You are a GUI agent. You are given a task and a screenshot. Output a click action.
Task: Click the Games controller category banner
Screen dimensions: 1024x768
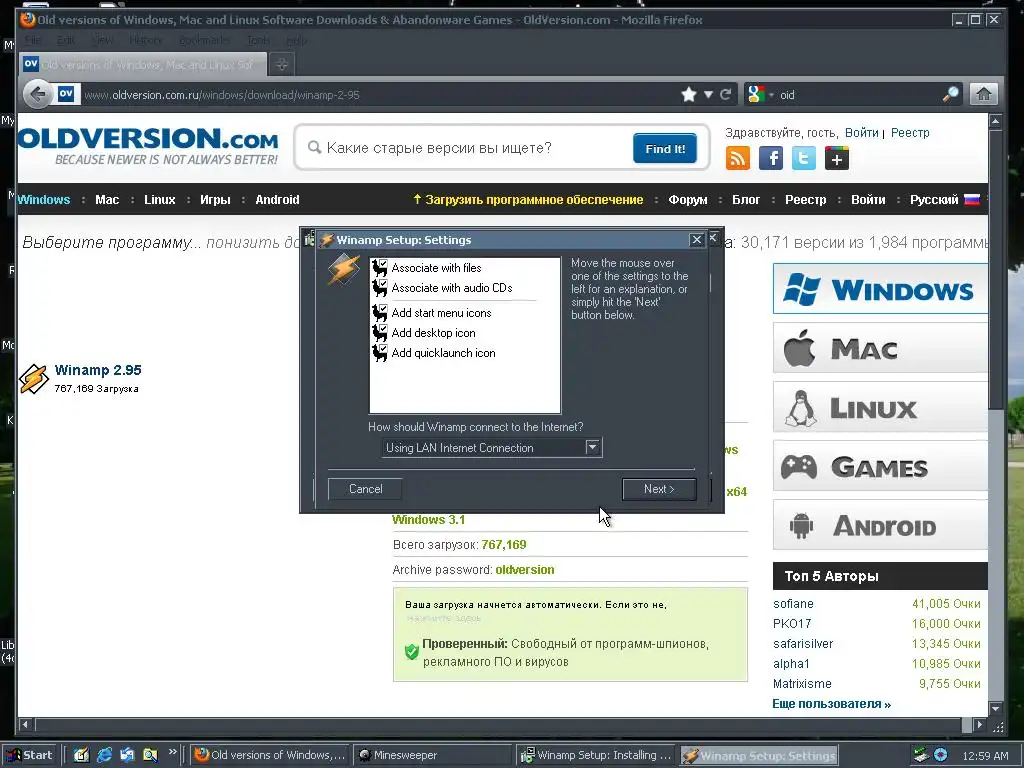click(880, 466)
